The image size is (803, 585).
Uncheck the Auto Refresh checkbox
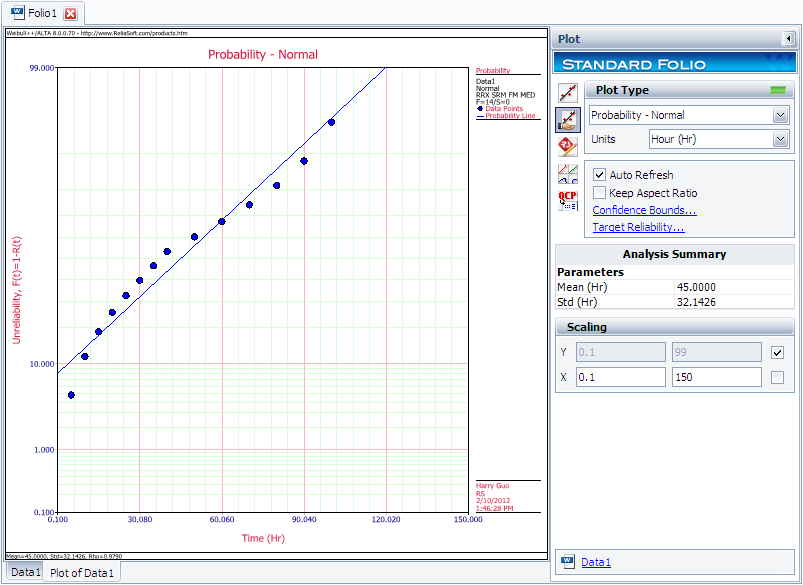coord(600,175)
